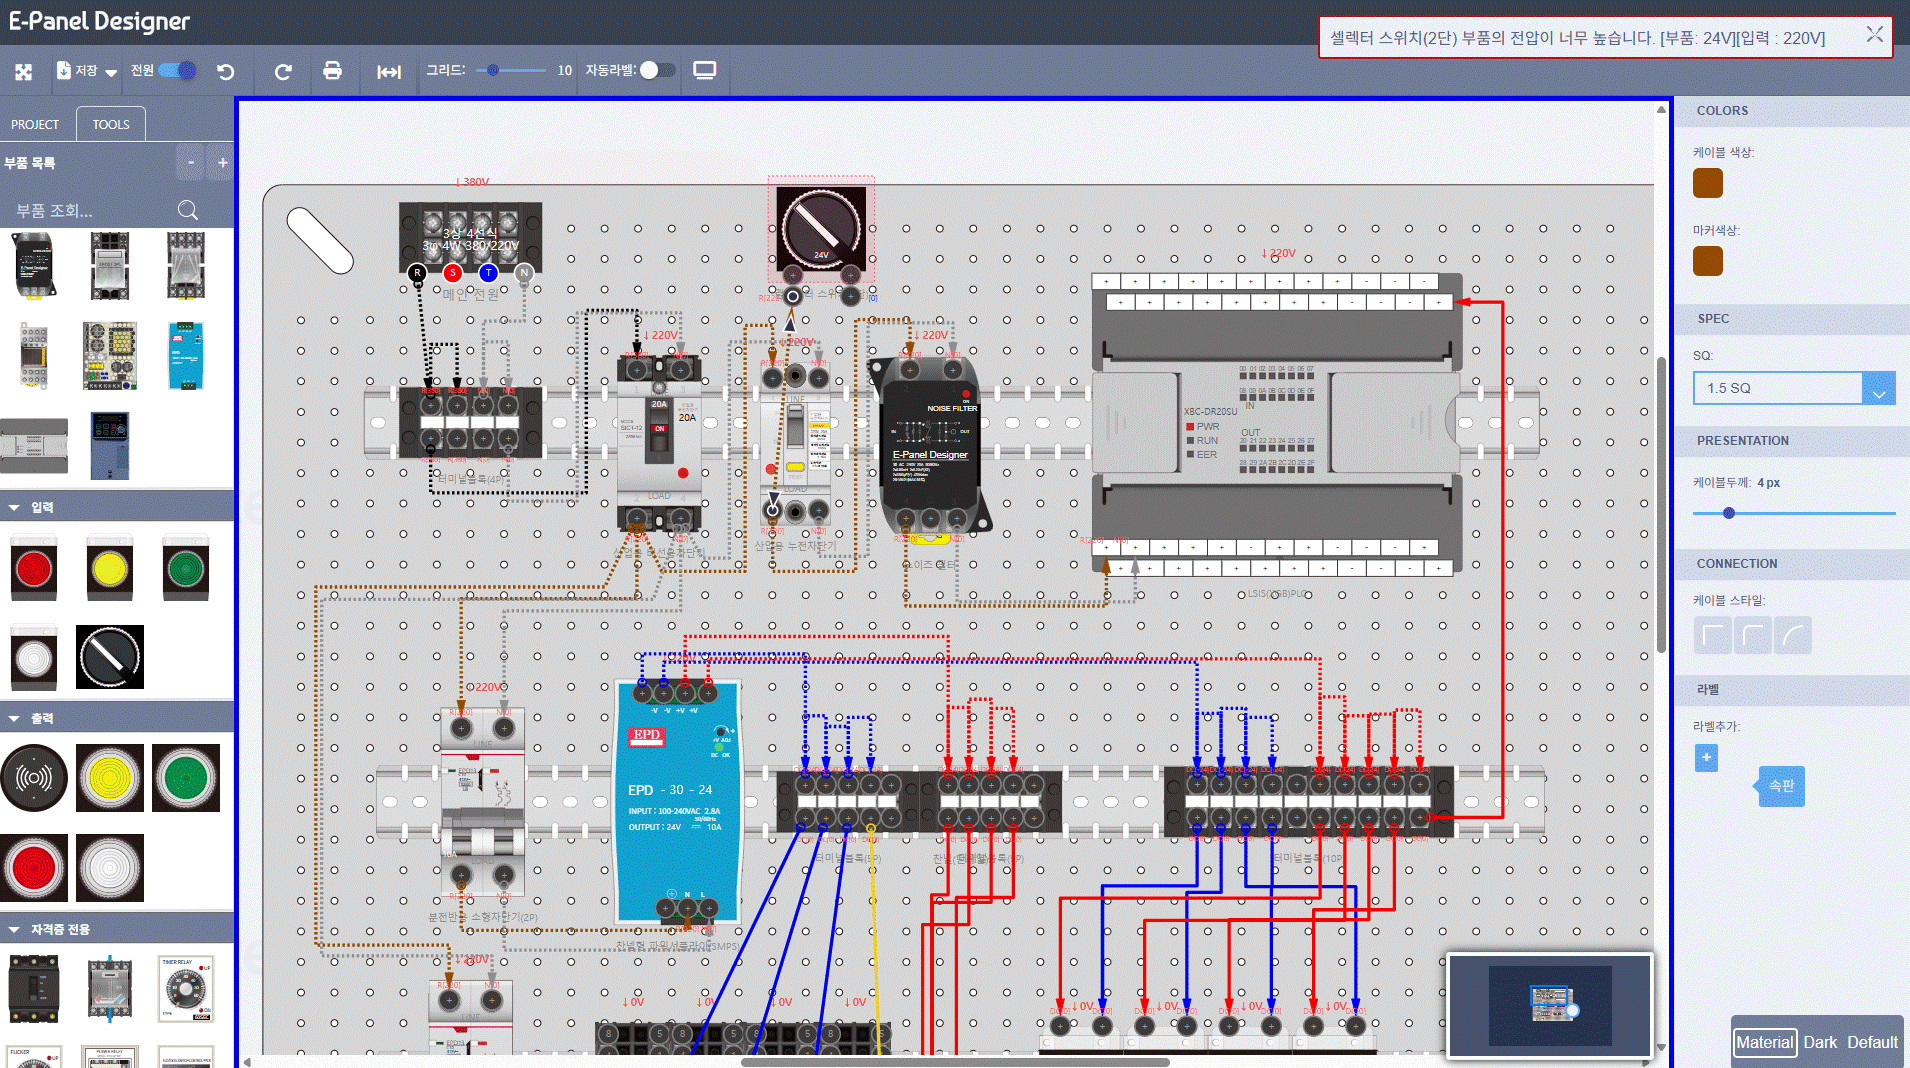The height and width of the screenshot is (1068, 1910).
Task: Toggle the 전원 power switch
Action: 177,70
